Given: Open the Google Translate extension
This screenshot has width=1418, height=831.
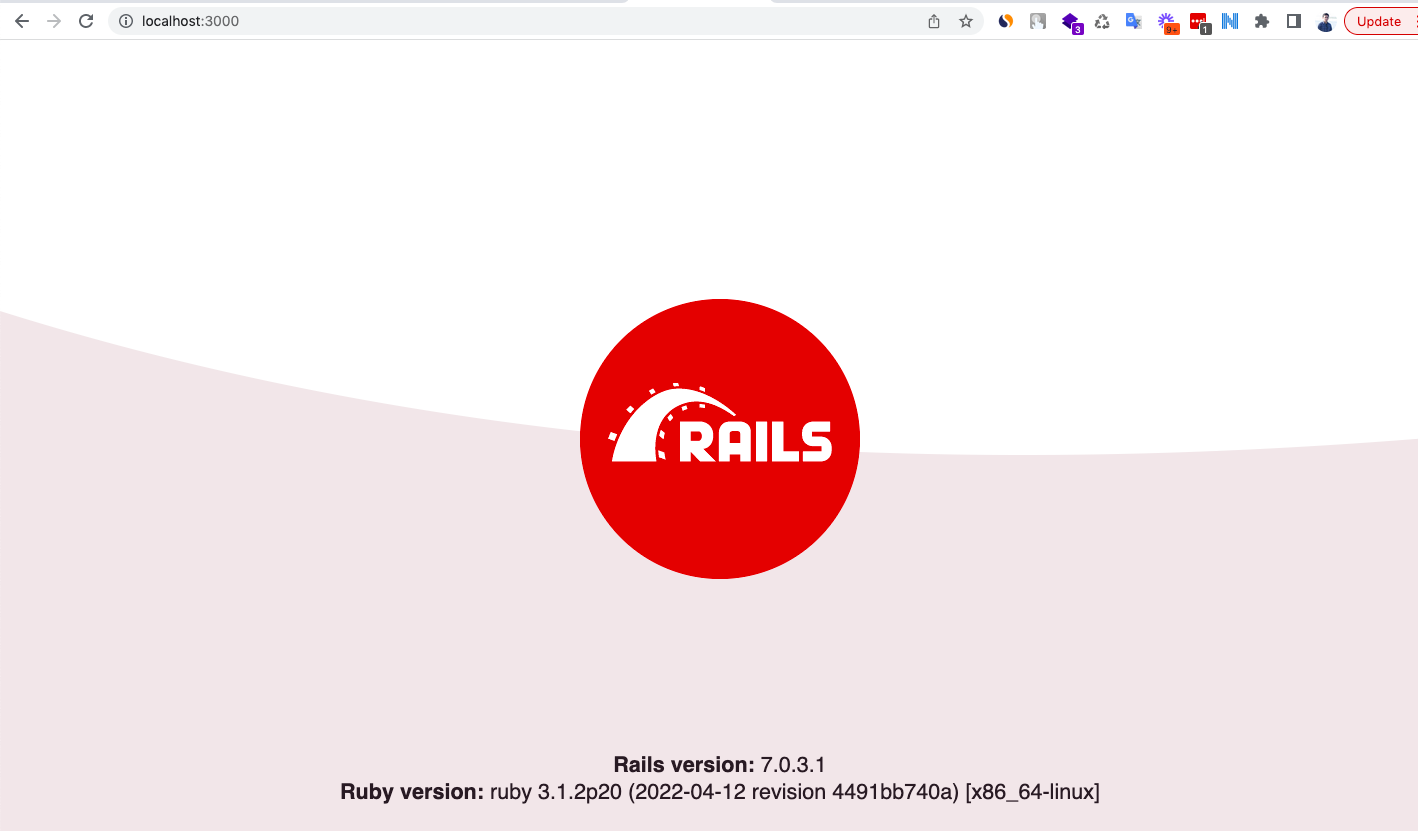Looking at the screenshot, I should pos(1134,21).
